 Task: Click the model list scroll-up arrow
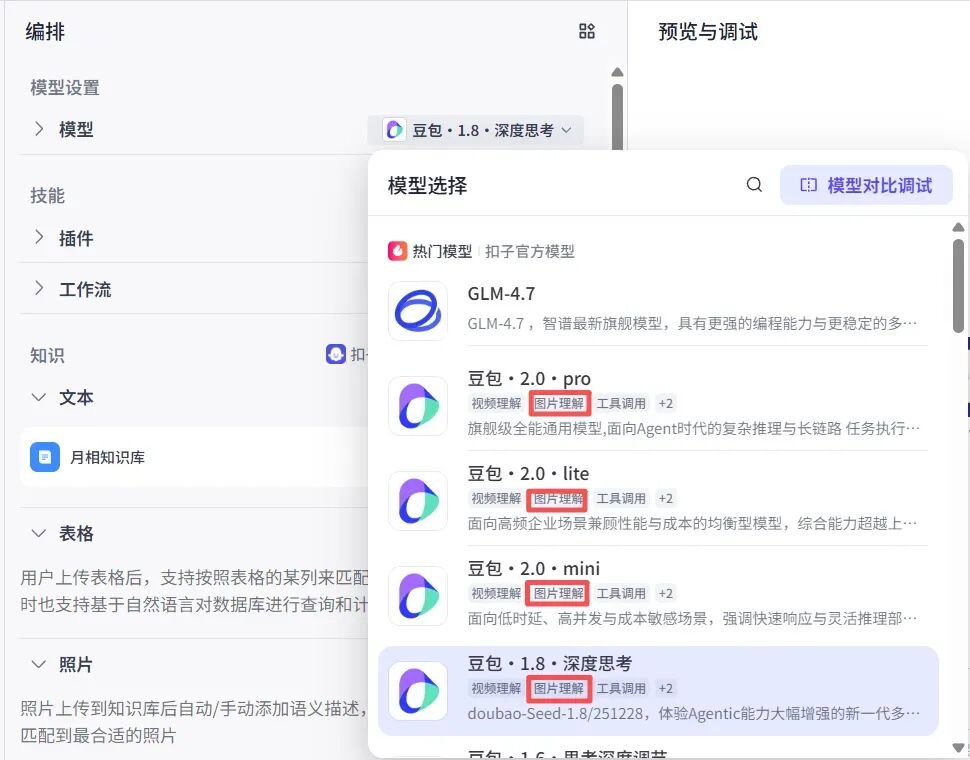coord(958,227)
